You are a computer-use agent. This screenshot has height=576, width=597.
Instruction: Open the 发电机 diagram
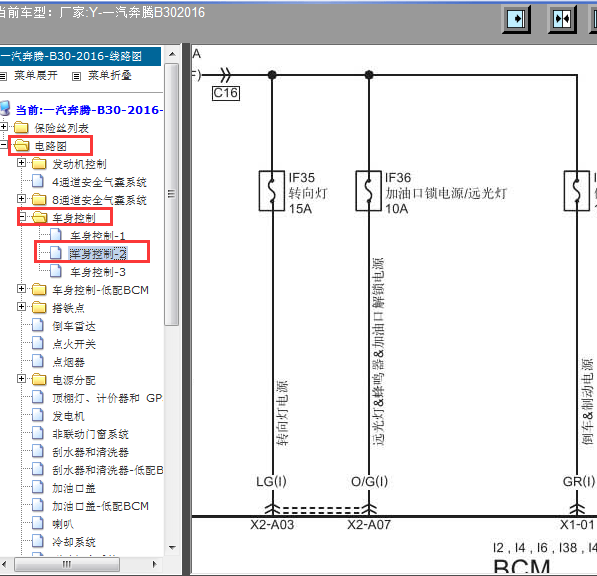[68, 416]
